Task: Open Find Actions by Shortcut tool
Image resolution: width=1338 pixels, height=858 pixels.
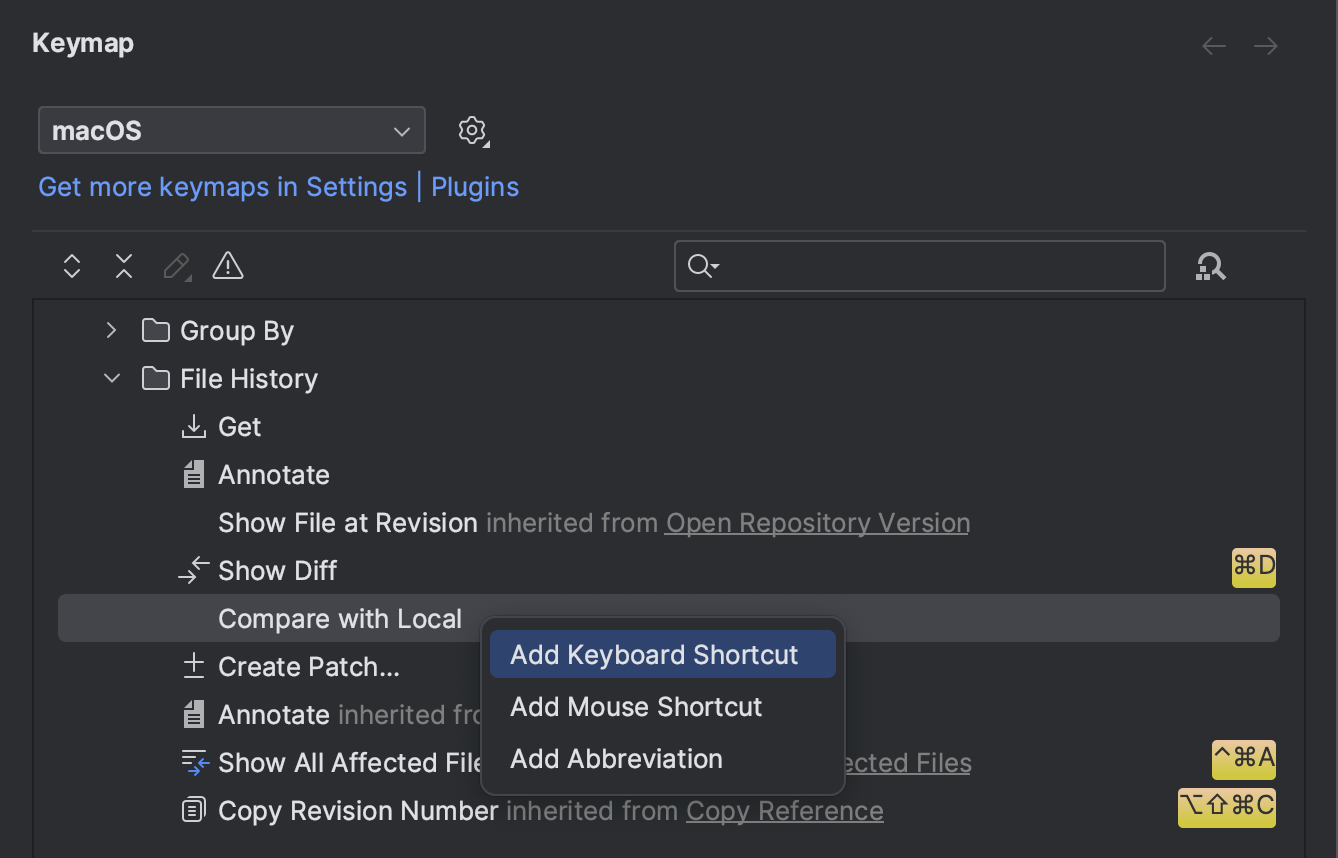Action: 1211,266
